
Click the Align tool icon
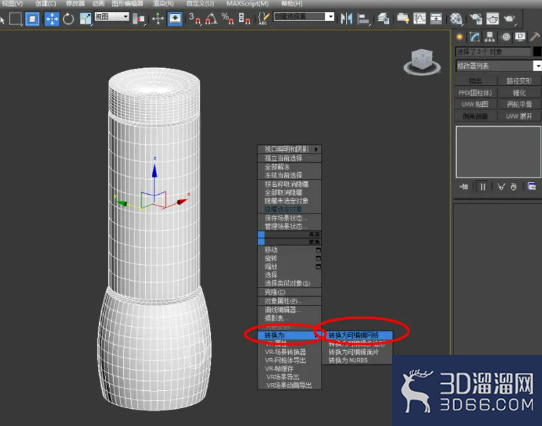363,19
